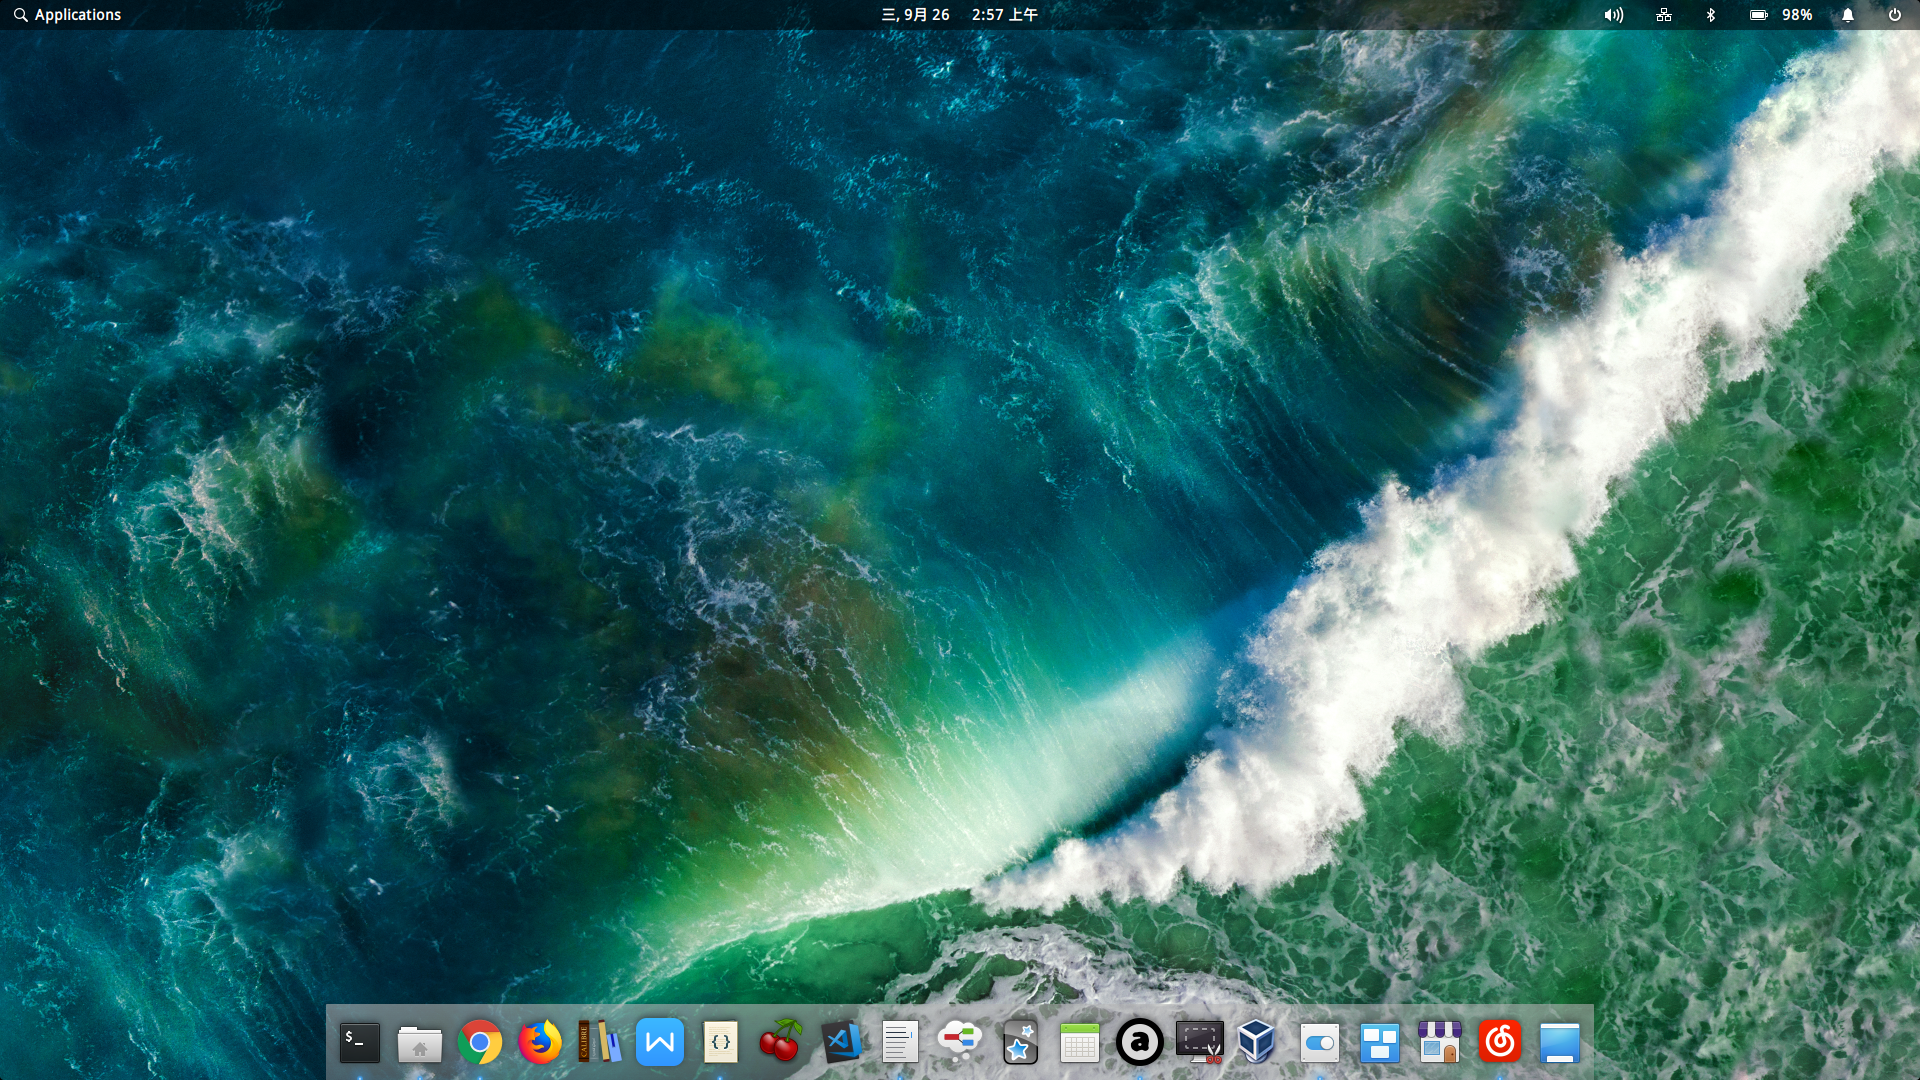The height and width of the screenshot is (1080, 1920).
Task: Launch the AppCenter software store
Action: [1440, 1042]
